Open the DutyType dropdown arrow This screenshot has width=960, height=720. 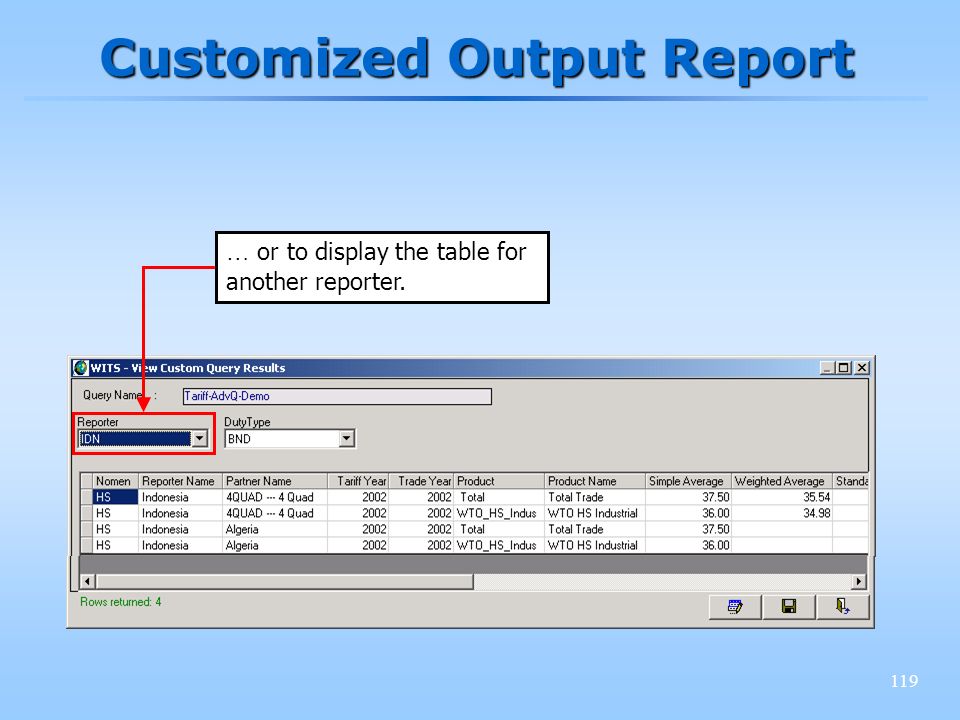coord(347,438)
